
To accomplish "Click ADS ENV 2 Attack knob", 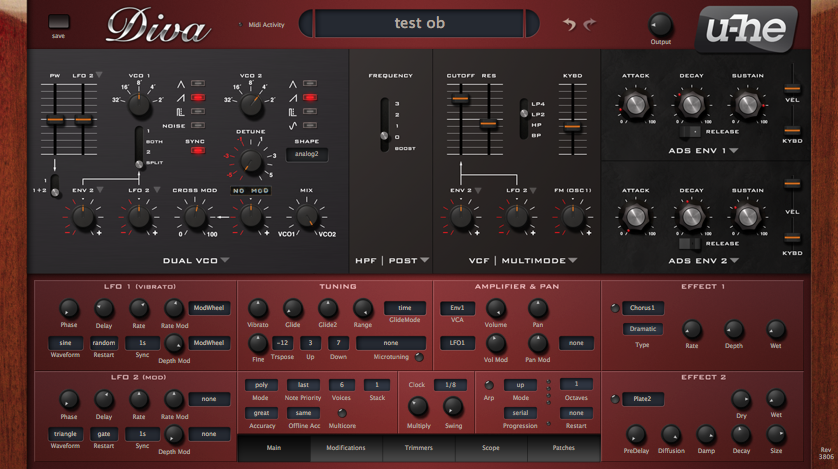I will coord(635,216).
